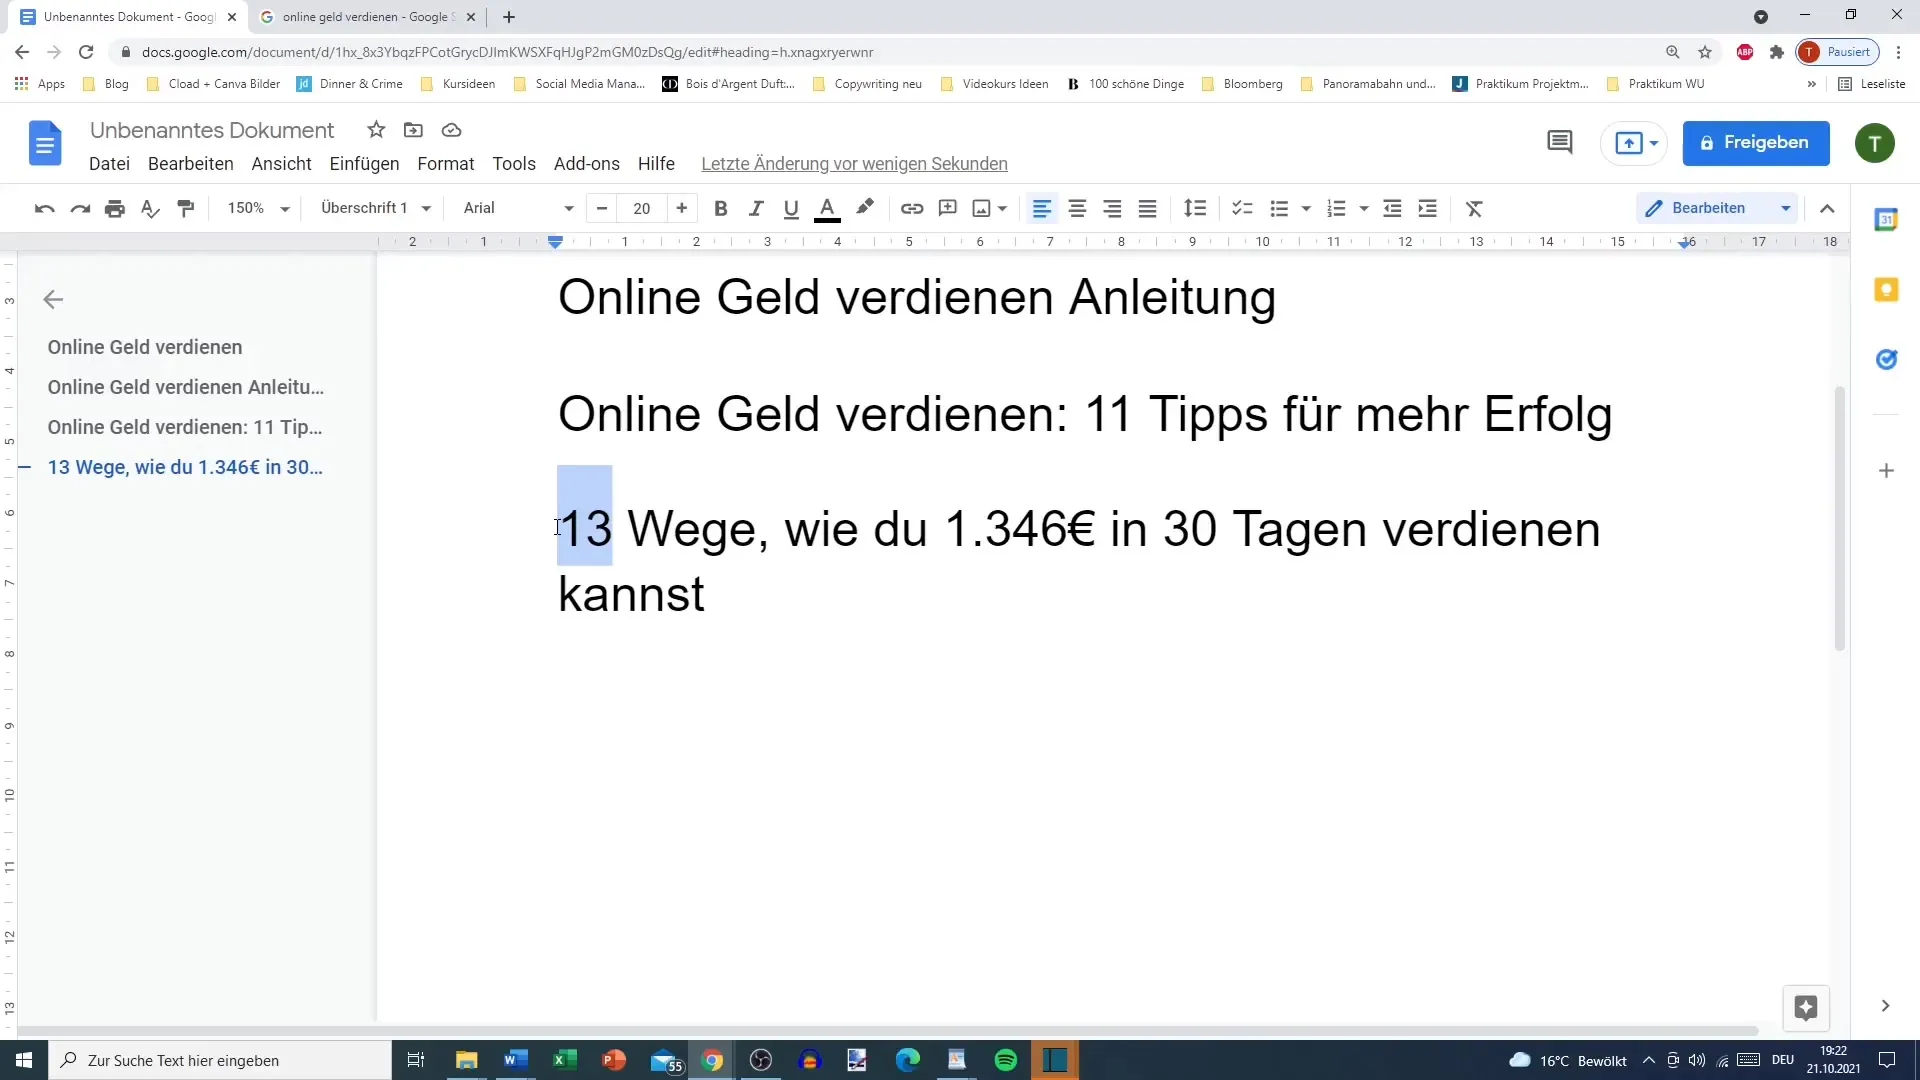This screenshot has height=1080, width=1920.
Task: View cloud save status icon
Action: [x=451, y=130]
